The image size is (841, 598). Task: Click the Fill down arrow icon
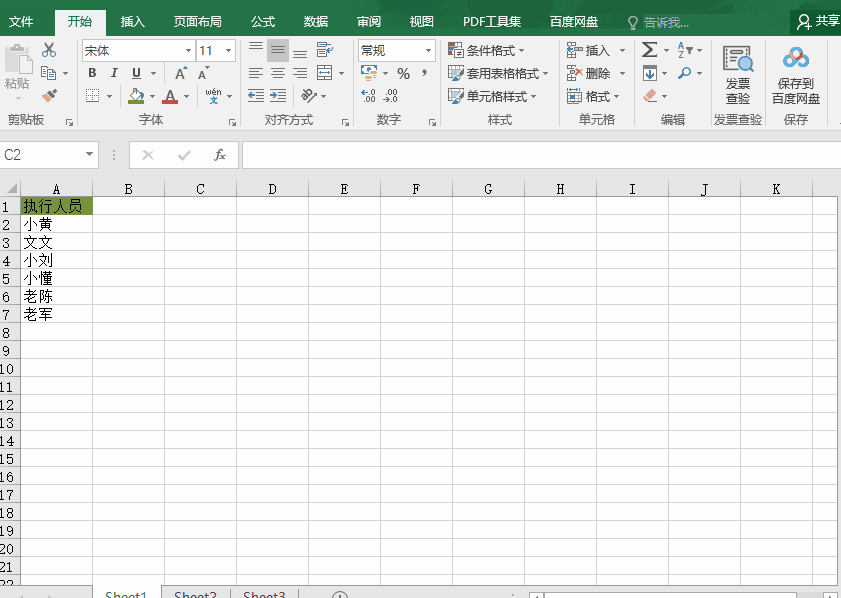tap(650, 73)
